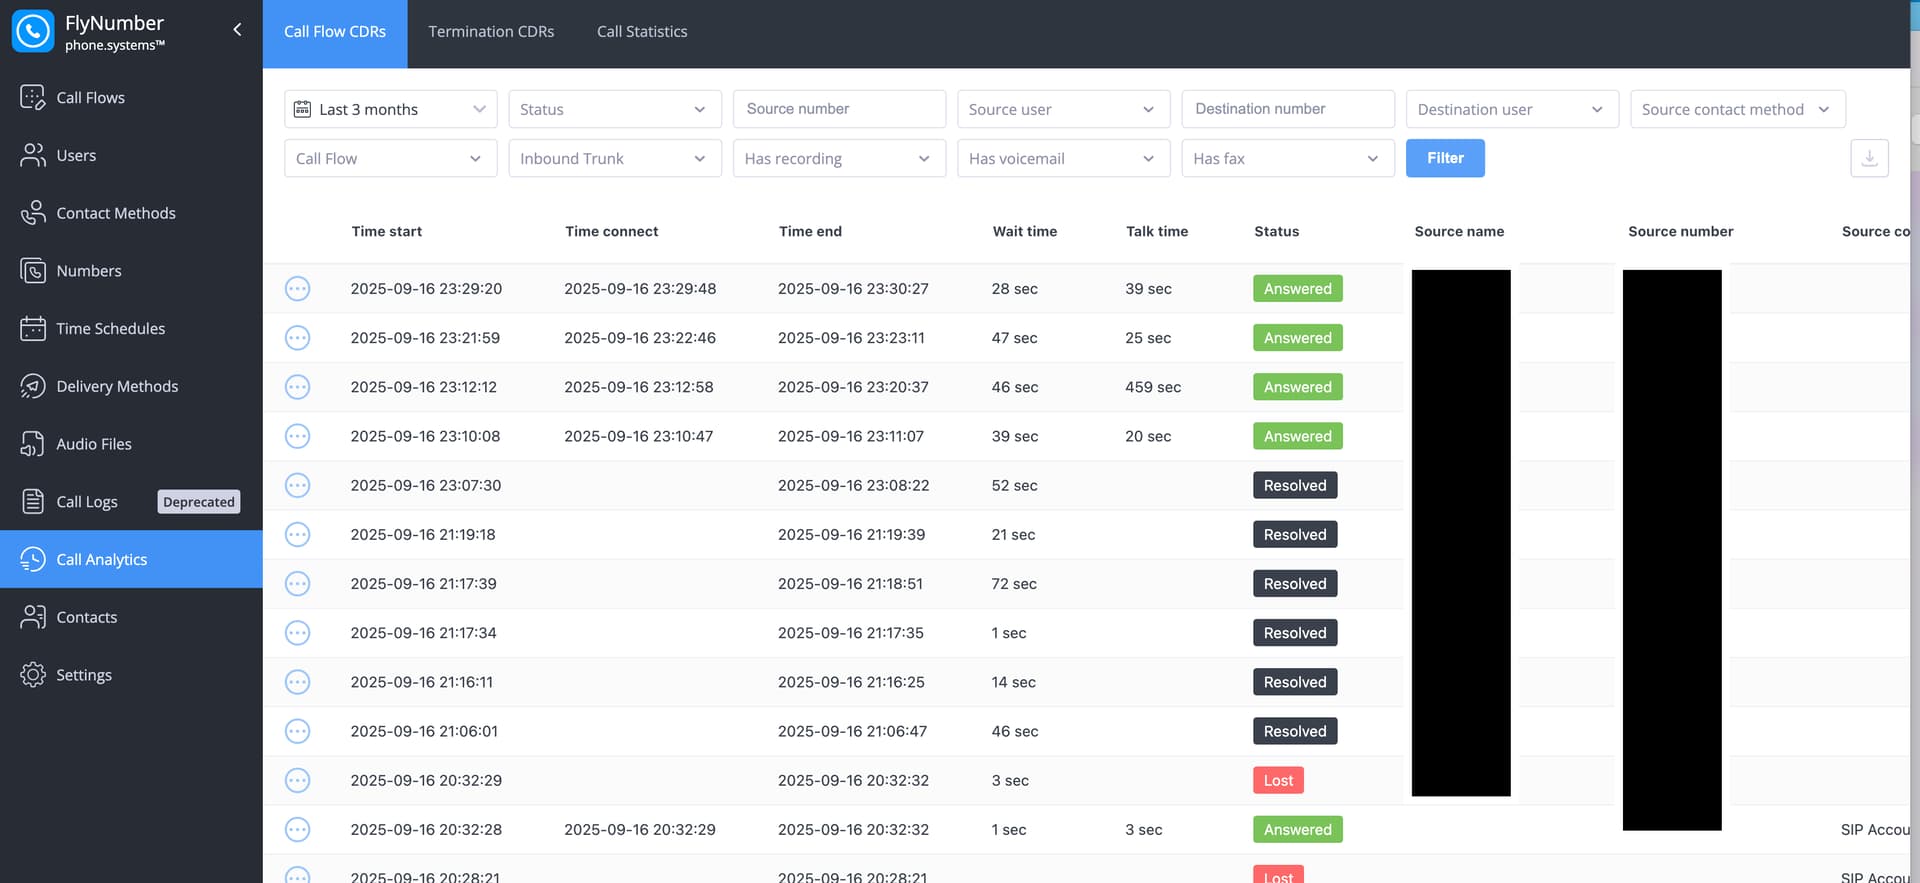Image resolution: width=1920 pixels, height=883 pixels.
Task: Expand the Has recording dropdown
Action: coord(838,158)
